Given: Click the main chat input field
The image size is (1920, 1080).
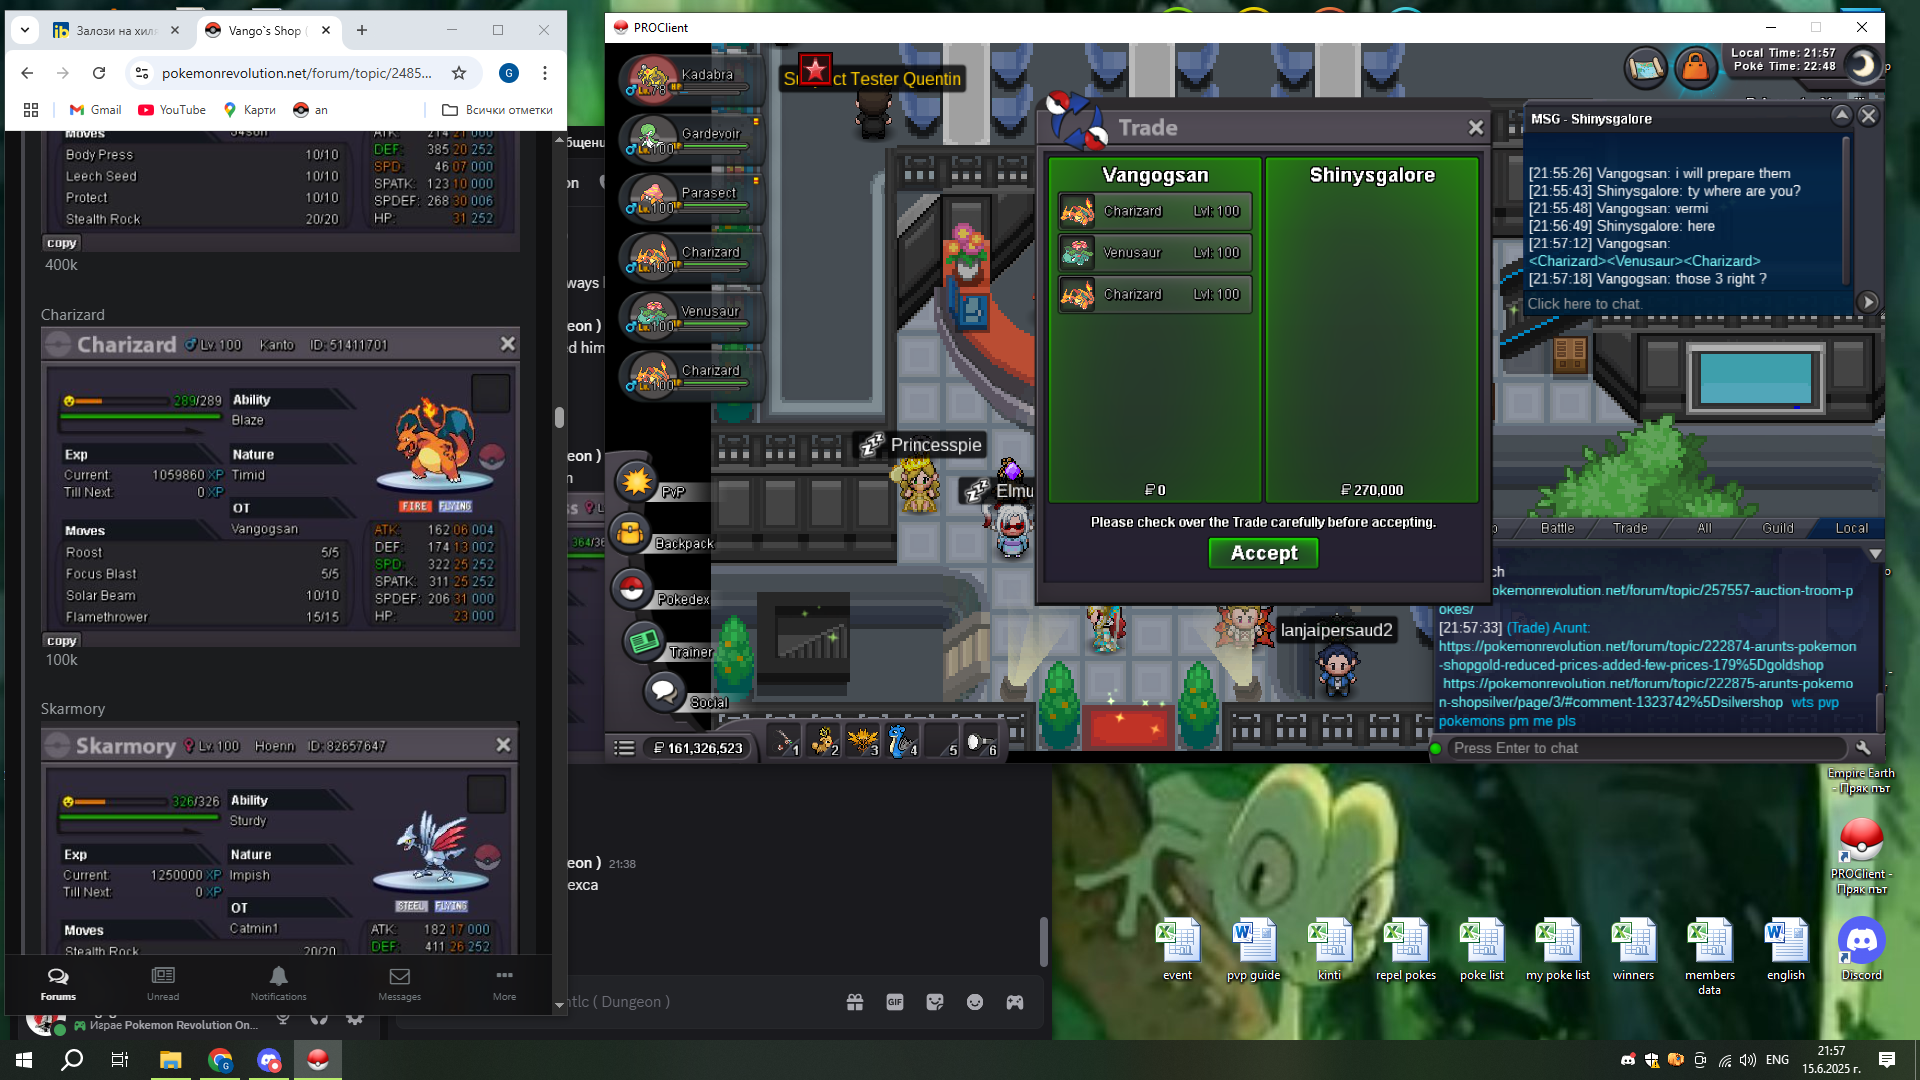Looking at the screenshot, I should (x=1645, y=748).
